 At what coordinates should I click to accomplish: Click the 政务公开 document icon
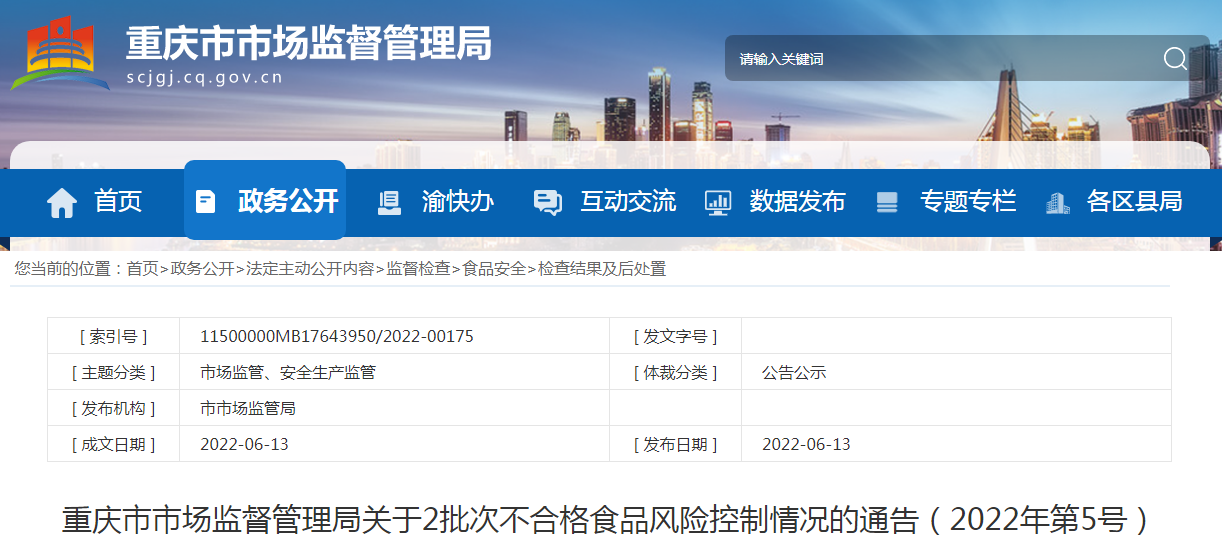(x=205, y=201)
